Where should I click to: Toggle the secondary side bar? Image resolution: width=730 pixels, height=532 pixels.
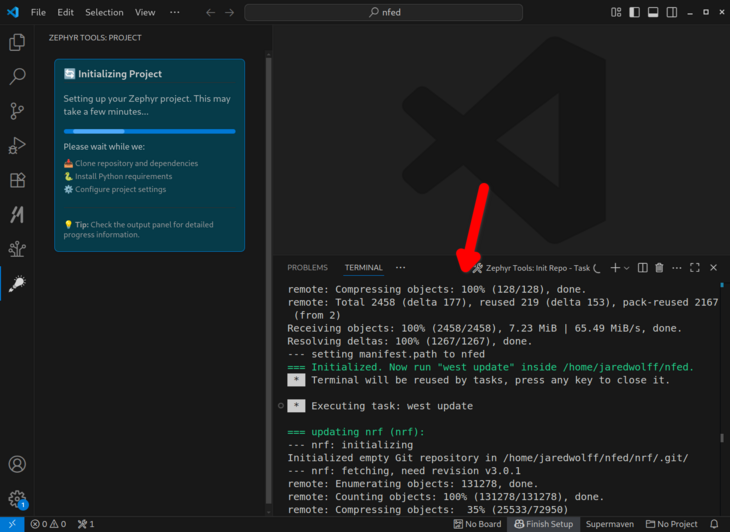671,12
